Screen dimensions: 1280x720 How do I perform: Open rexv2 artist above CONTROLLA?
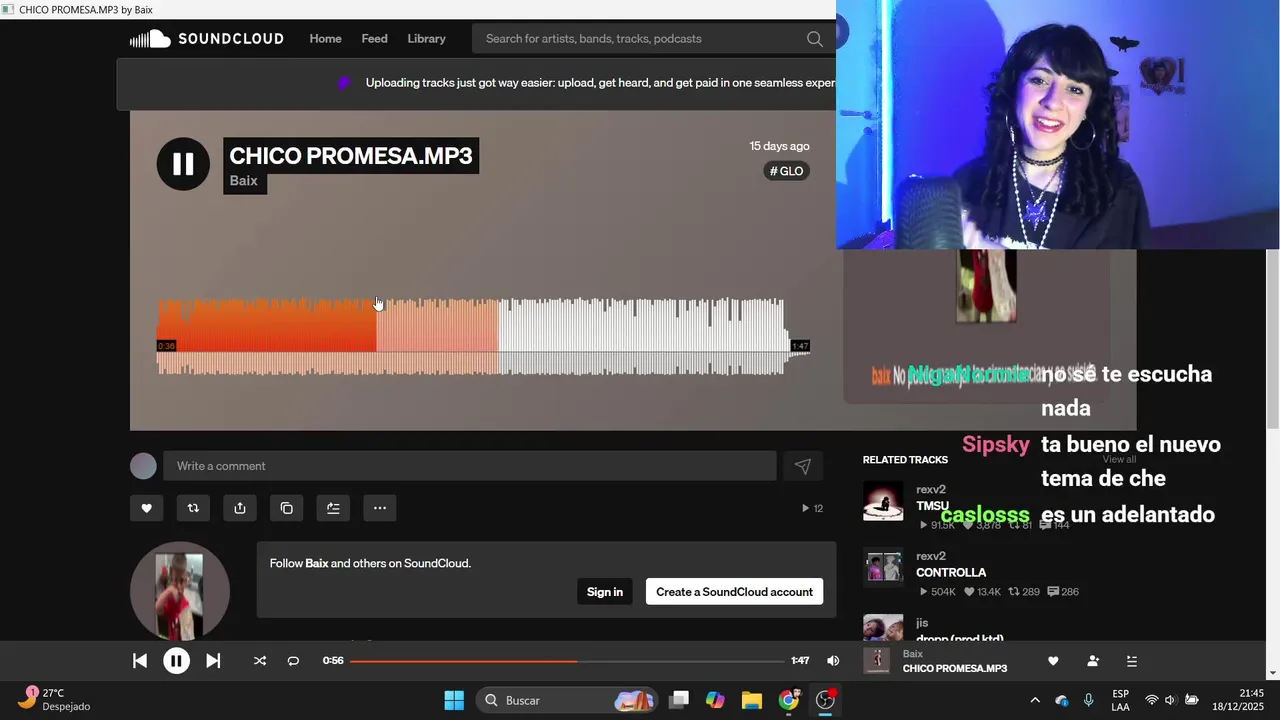(931, 556)
